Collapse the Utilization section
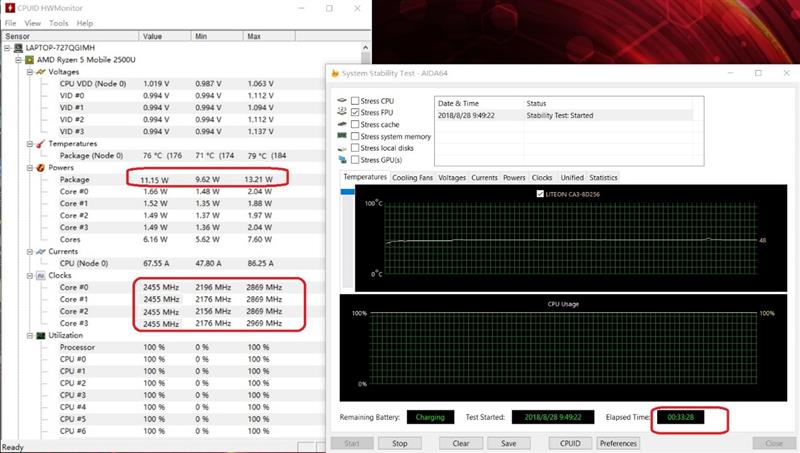The height and width of the screenshot is (453, 800). click(30, 336)
